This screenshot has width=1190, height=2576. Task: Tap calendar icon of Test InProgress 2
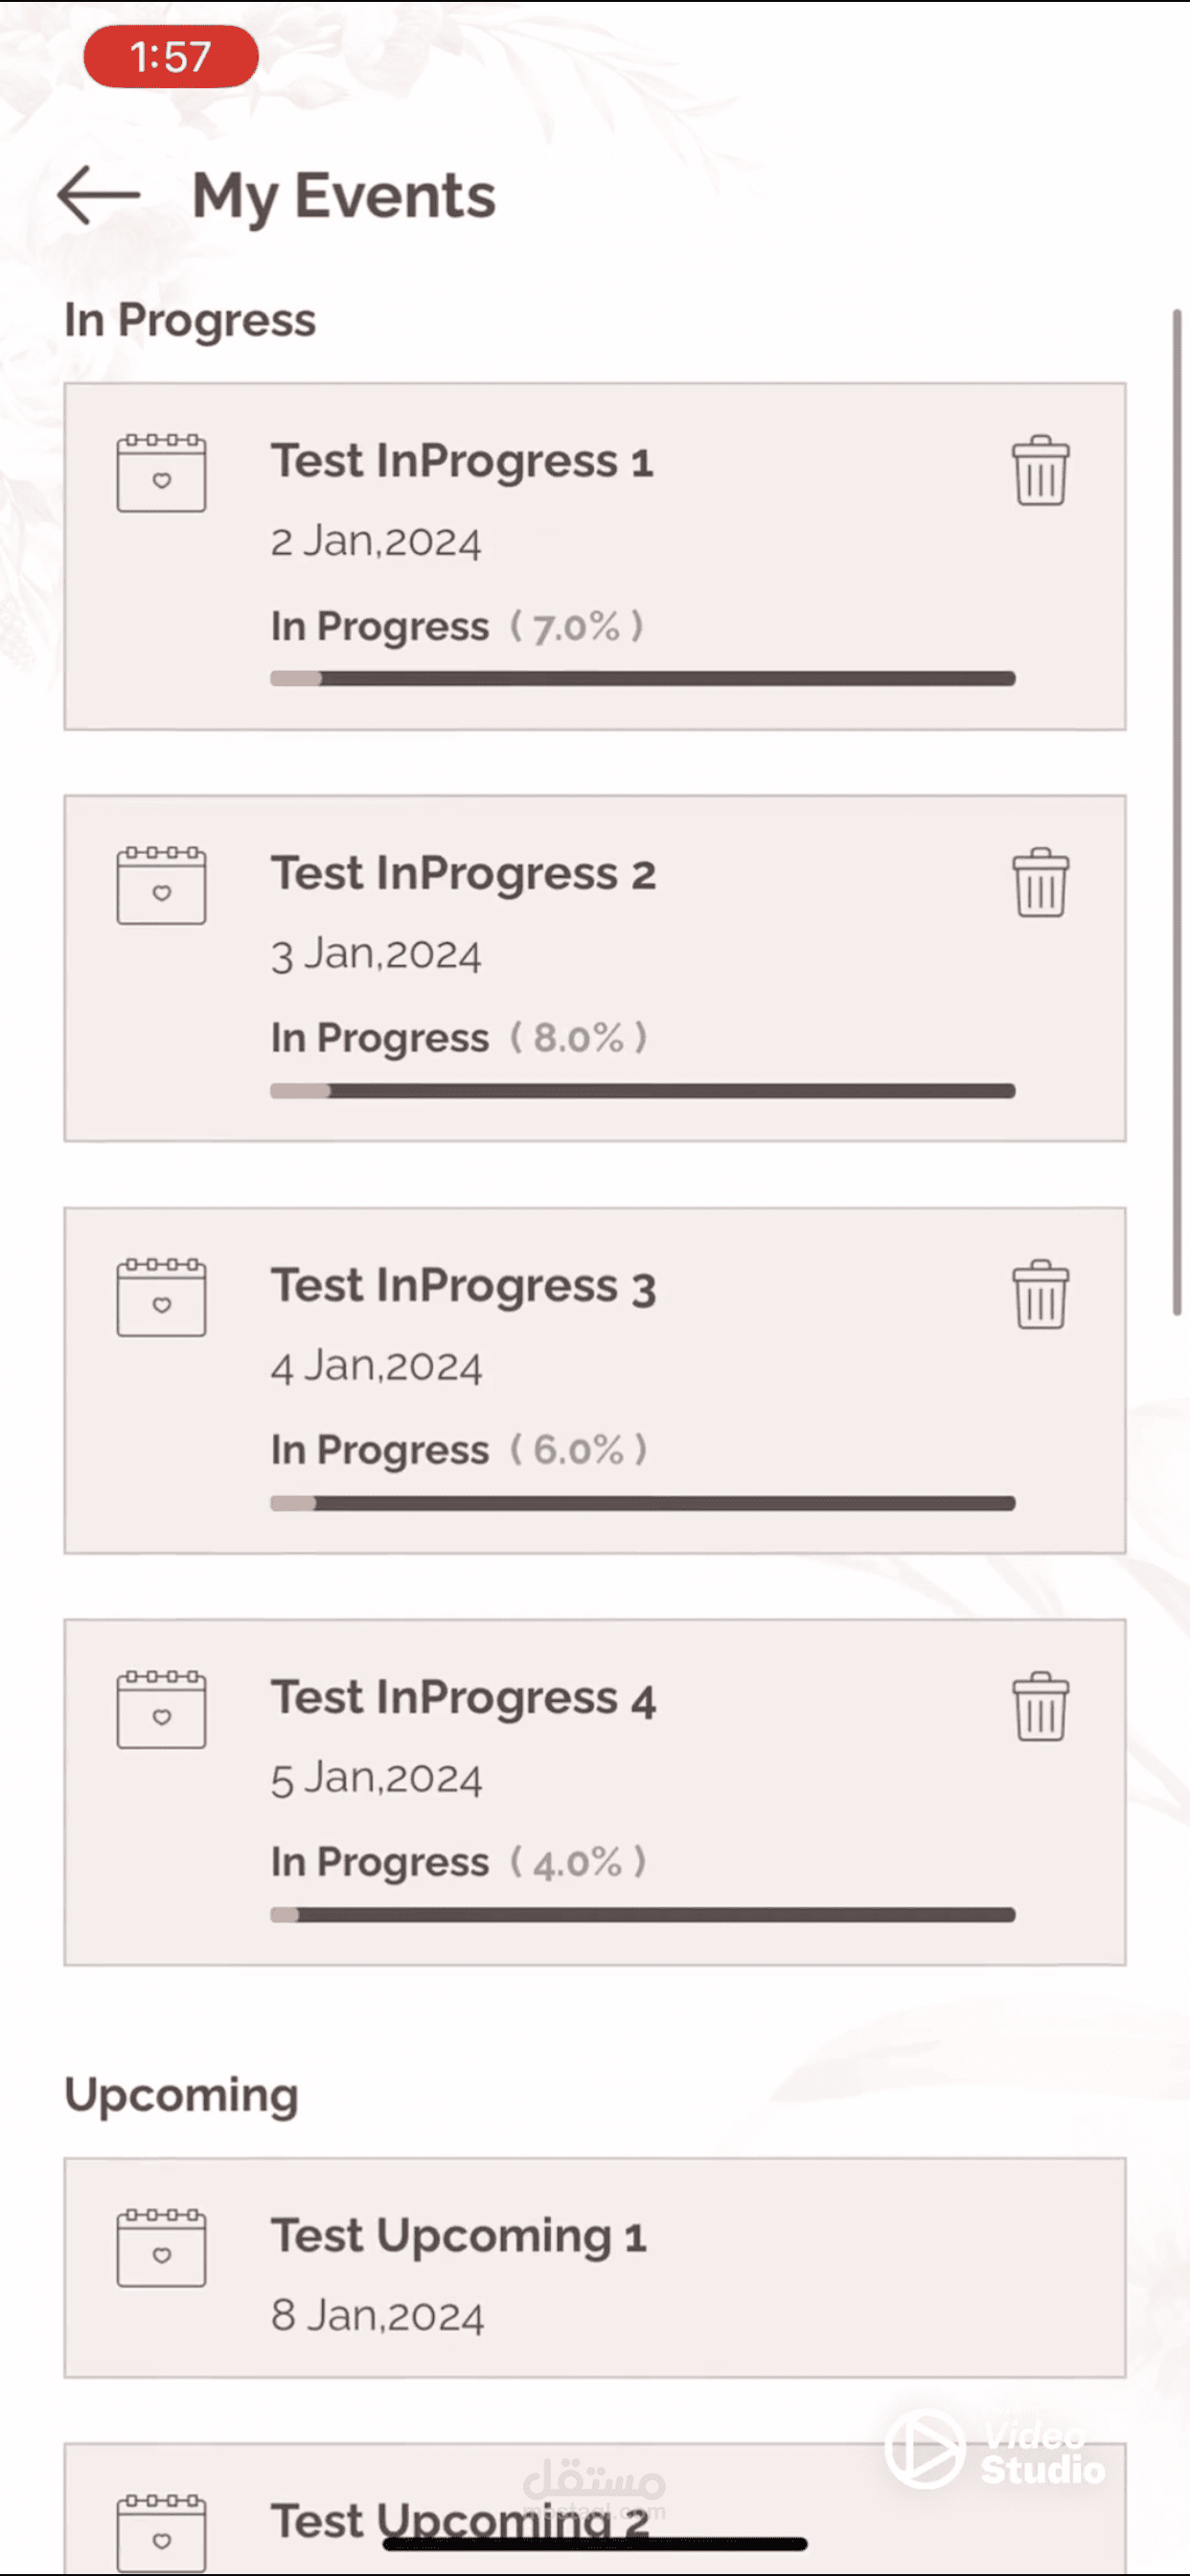click(x=161, y=885)
